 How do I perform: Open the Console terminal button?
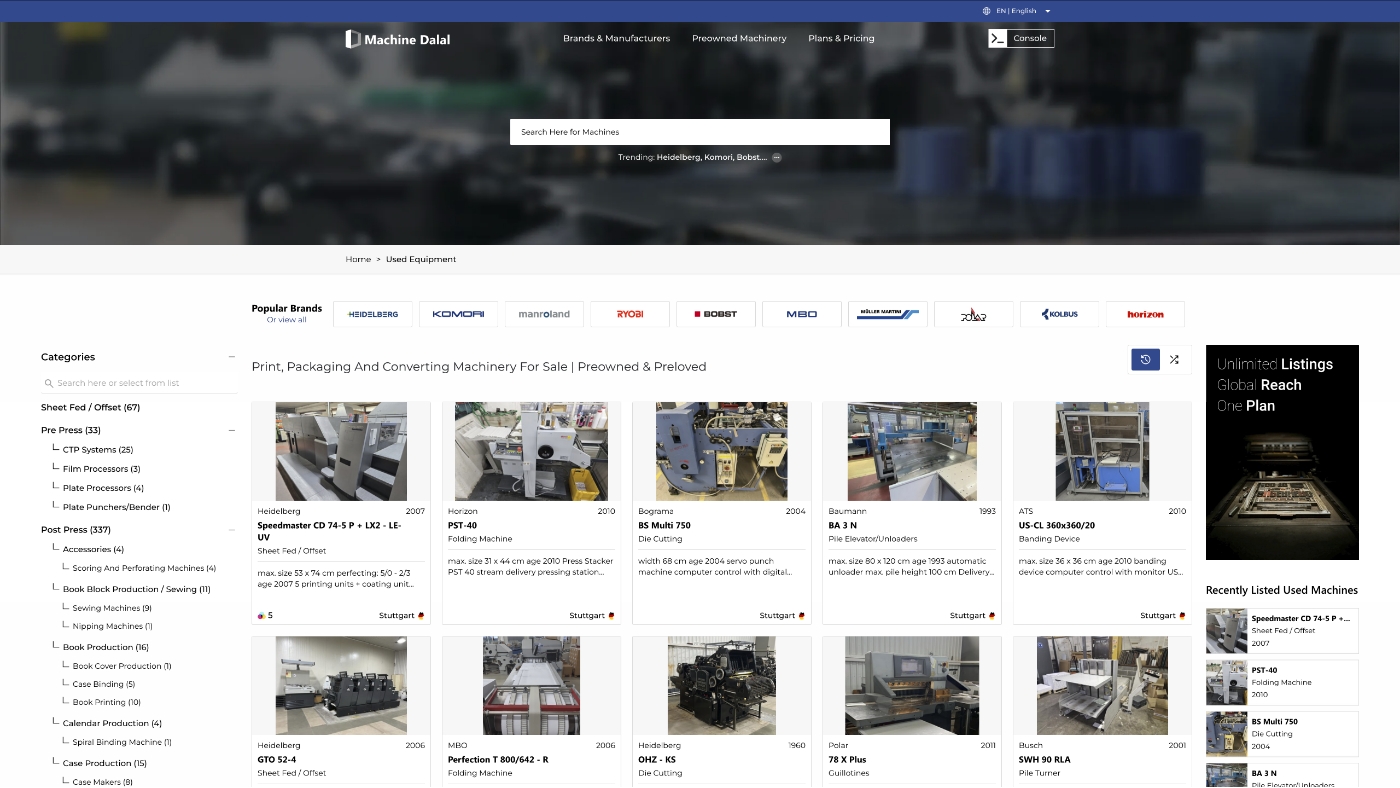click(1021, 38)
